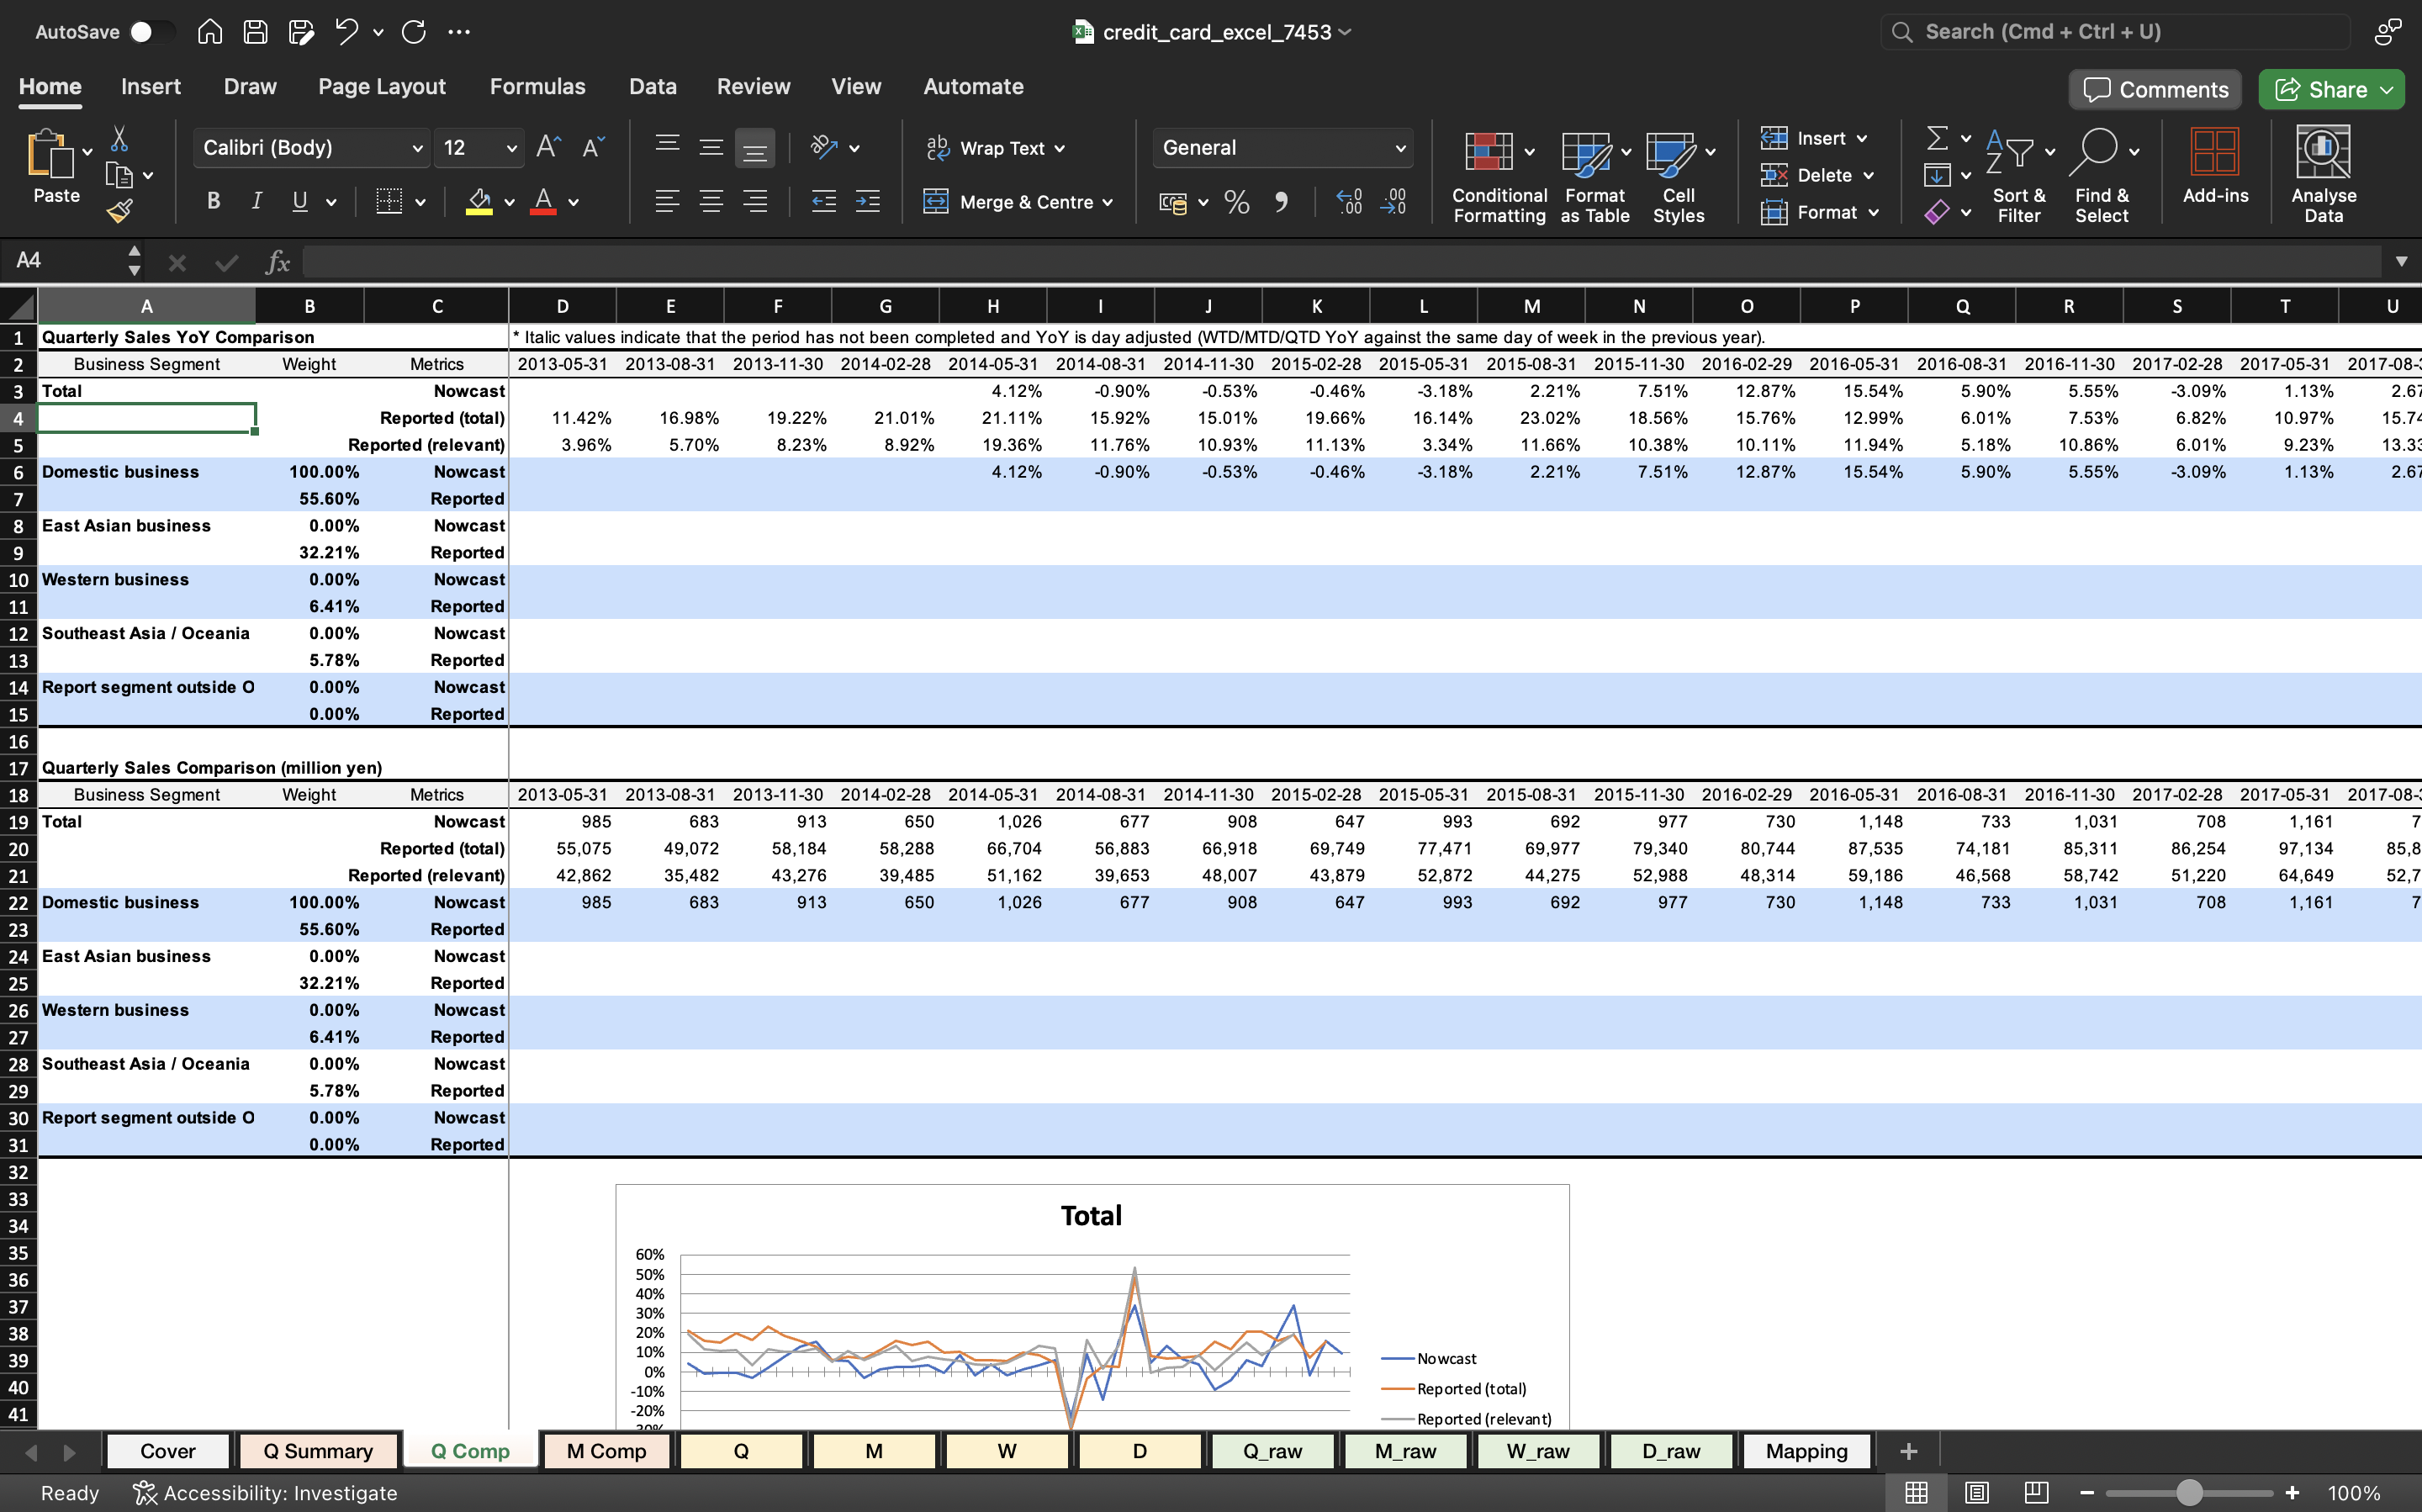Click Increase Font Size icon

548,148
